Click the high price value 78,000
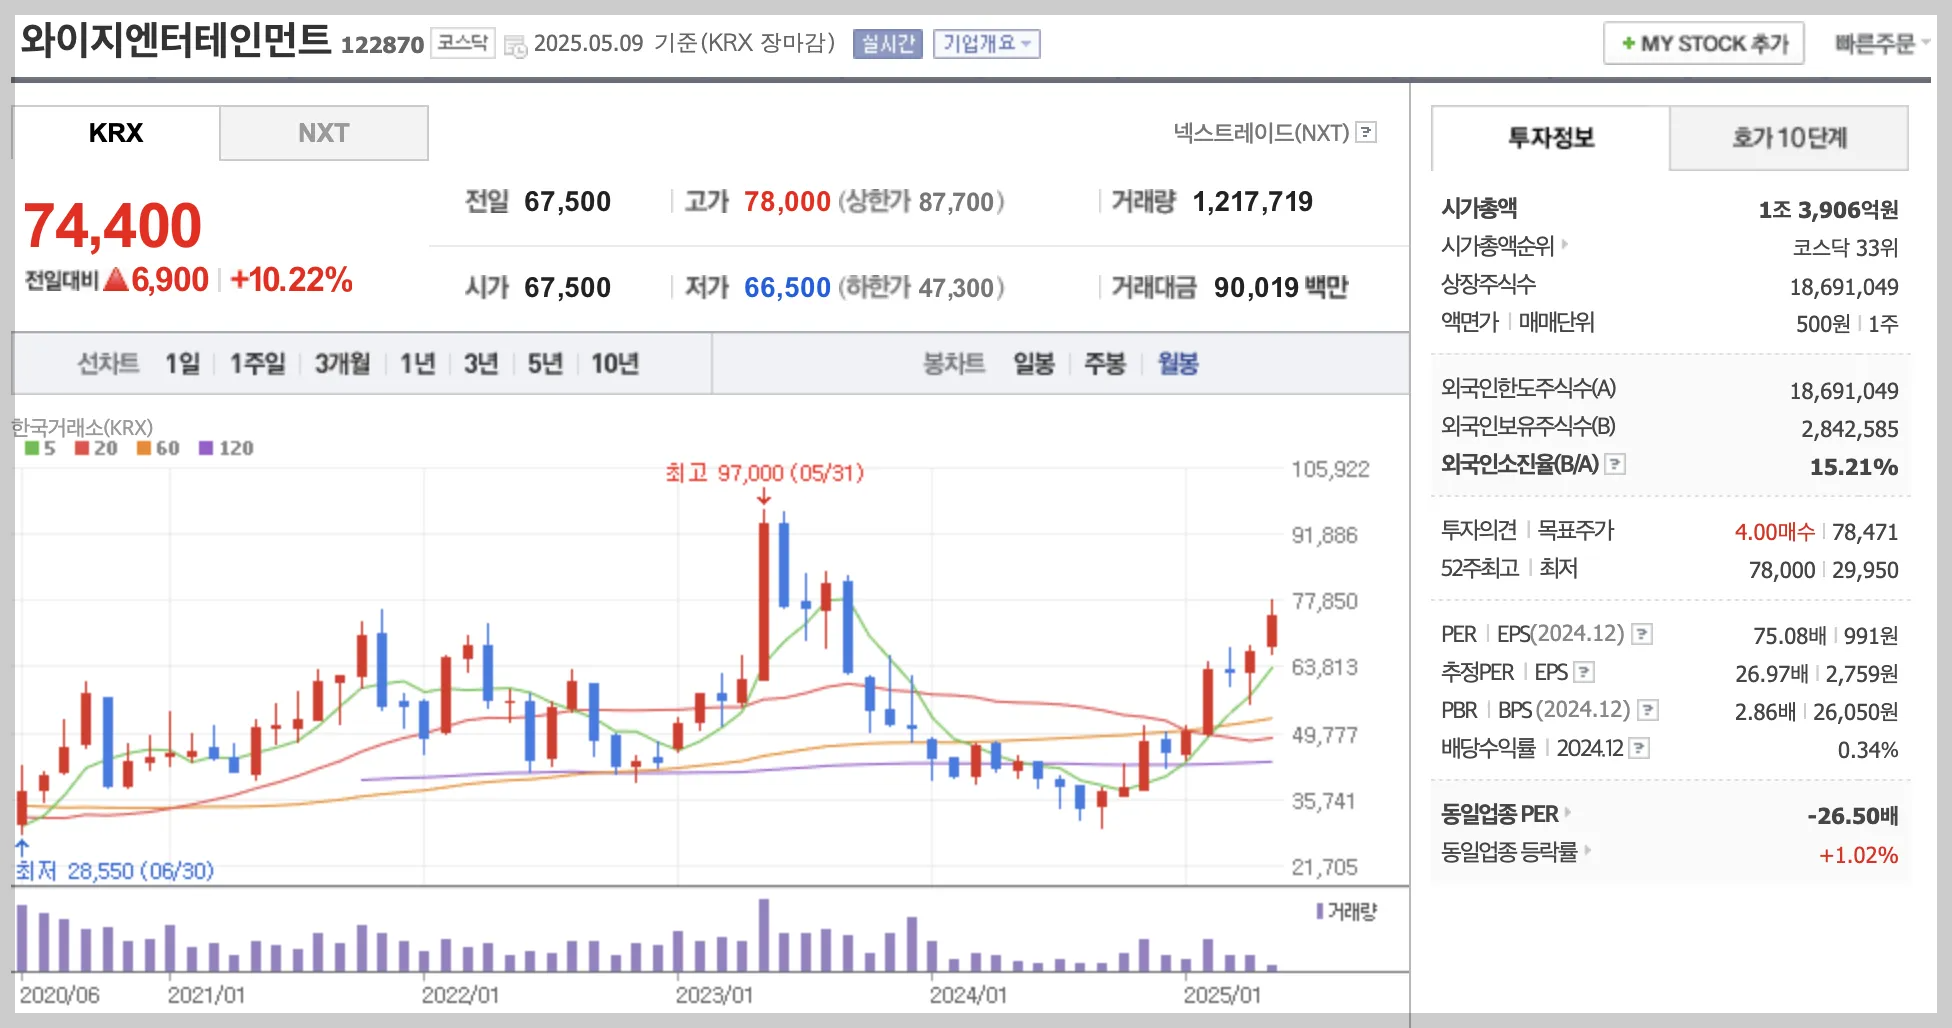The height and width of the screenshot is (1028, 1952). point(787,202)
